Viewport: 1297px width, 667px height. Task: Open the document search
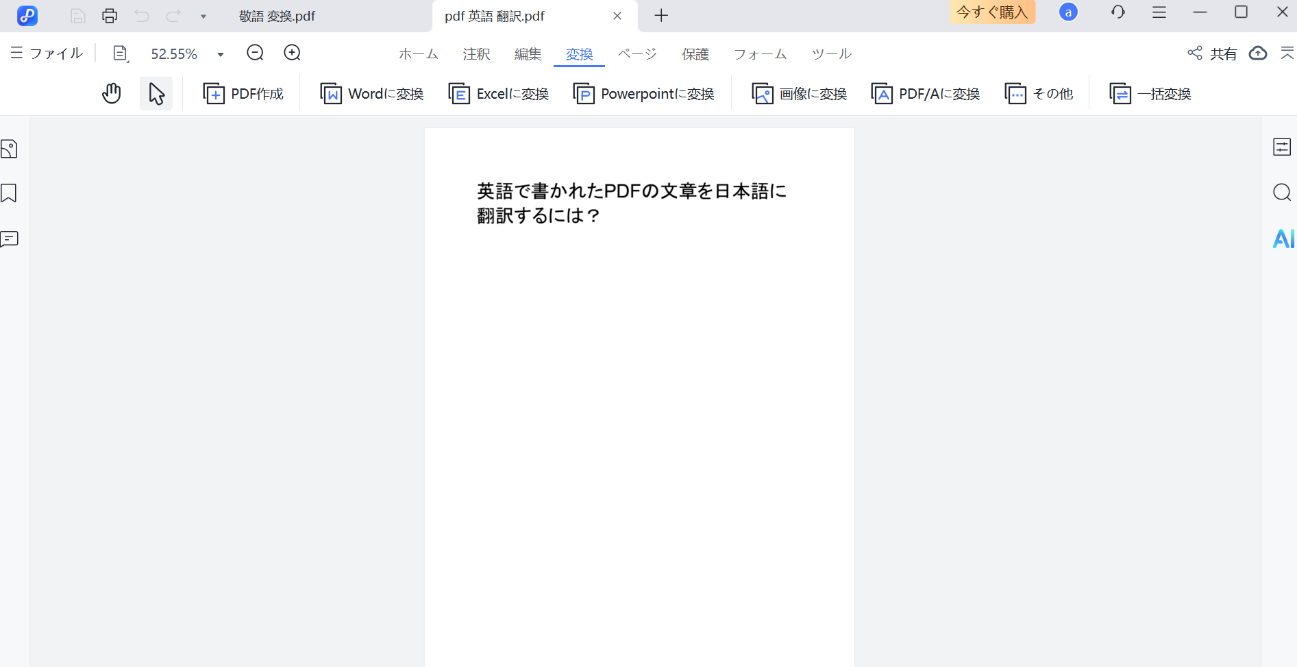tap(1281, 192)
